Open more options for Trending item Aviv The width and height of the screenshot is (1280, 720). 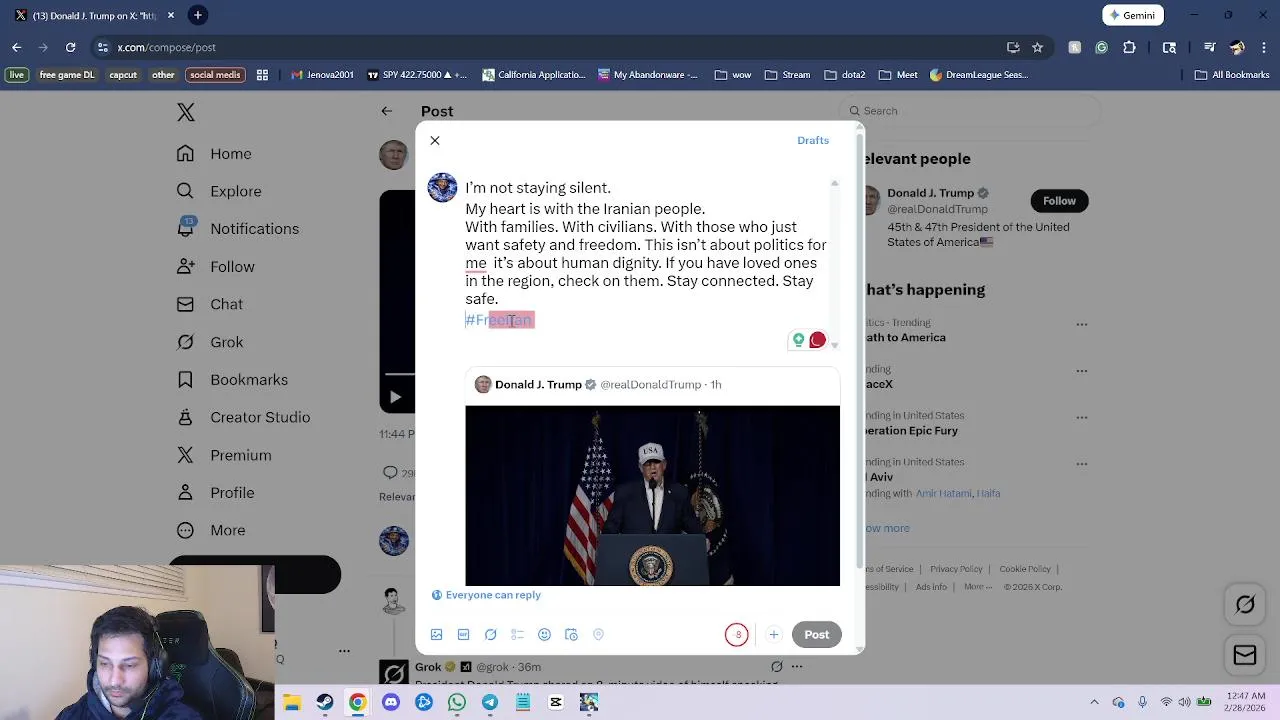point(1081,464)
